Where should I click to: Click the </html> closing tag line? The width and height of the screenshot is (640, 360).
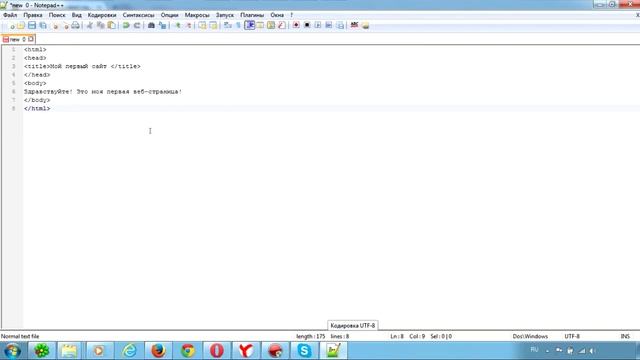37,109
